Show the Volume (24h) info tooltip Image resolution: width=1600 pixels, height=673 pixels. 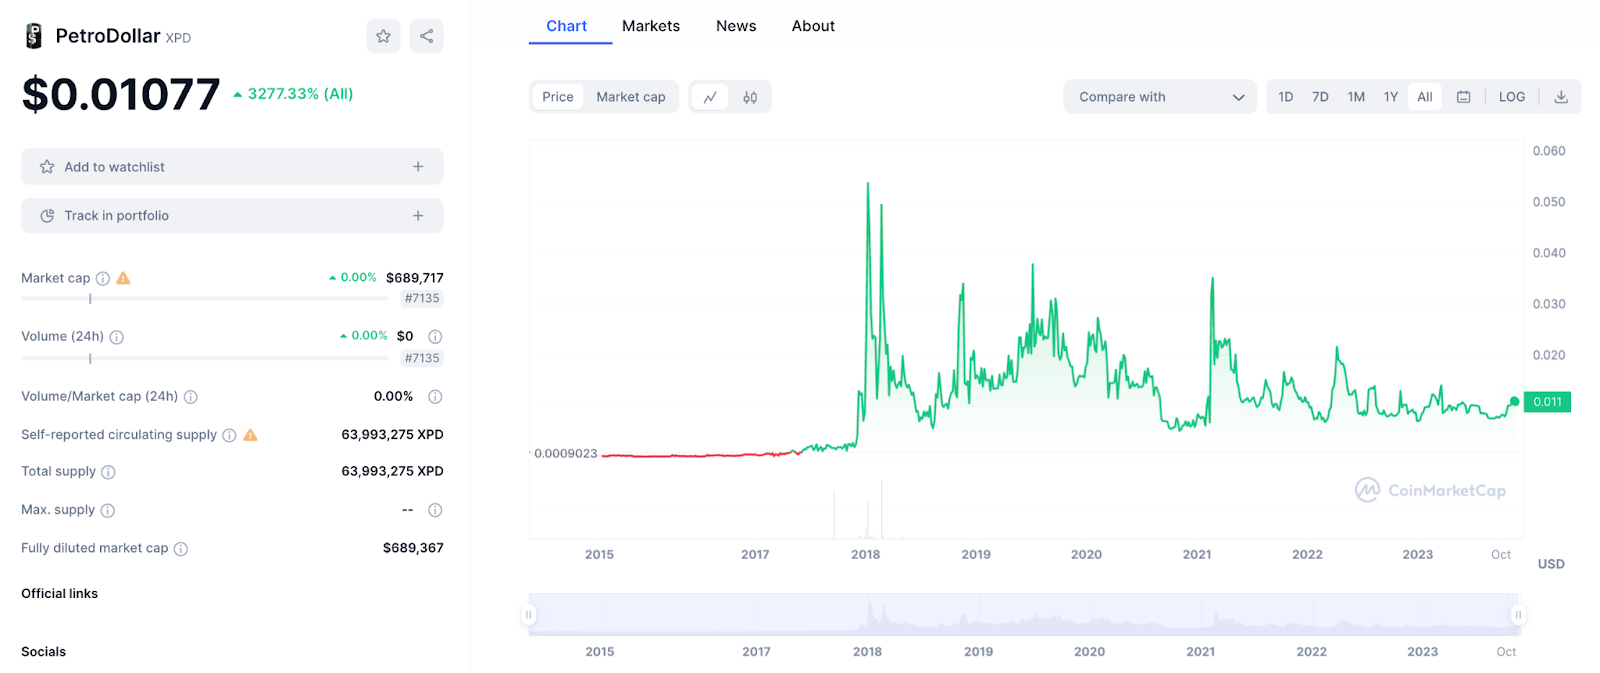[x=117, y=337]
